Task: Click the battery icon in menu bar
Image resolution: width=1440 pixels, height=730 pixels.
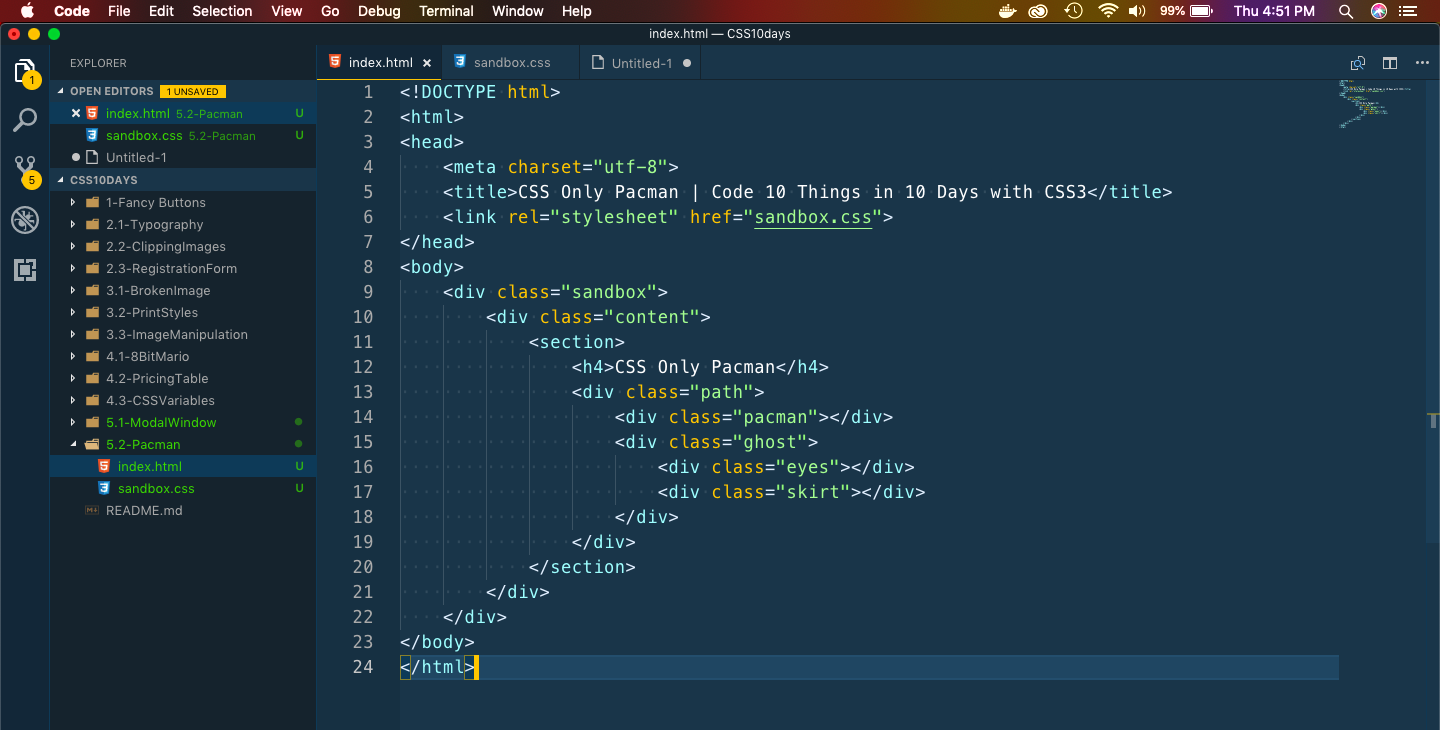Action: point(1202,11)
